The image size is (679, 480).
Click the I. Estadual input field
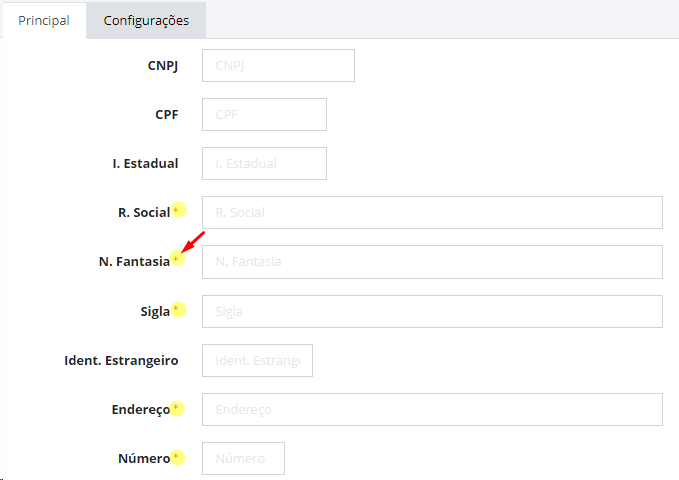click(x=264, y=163)
